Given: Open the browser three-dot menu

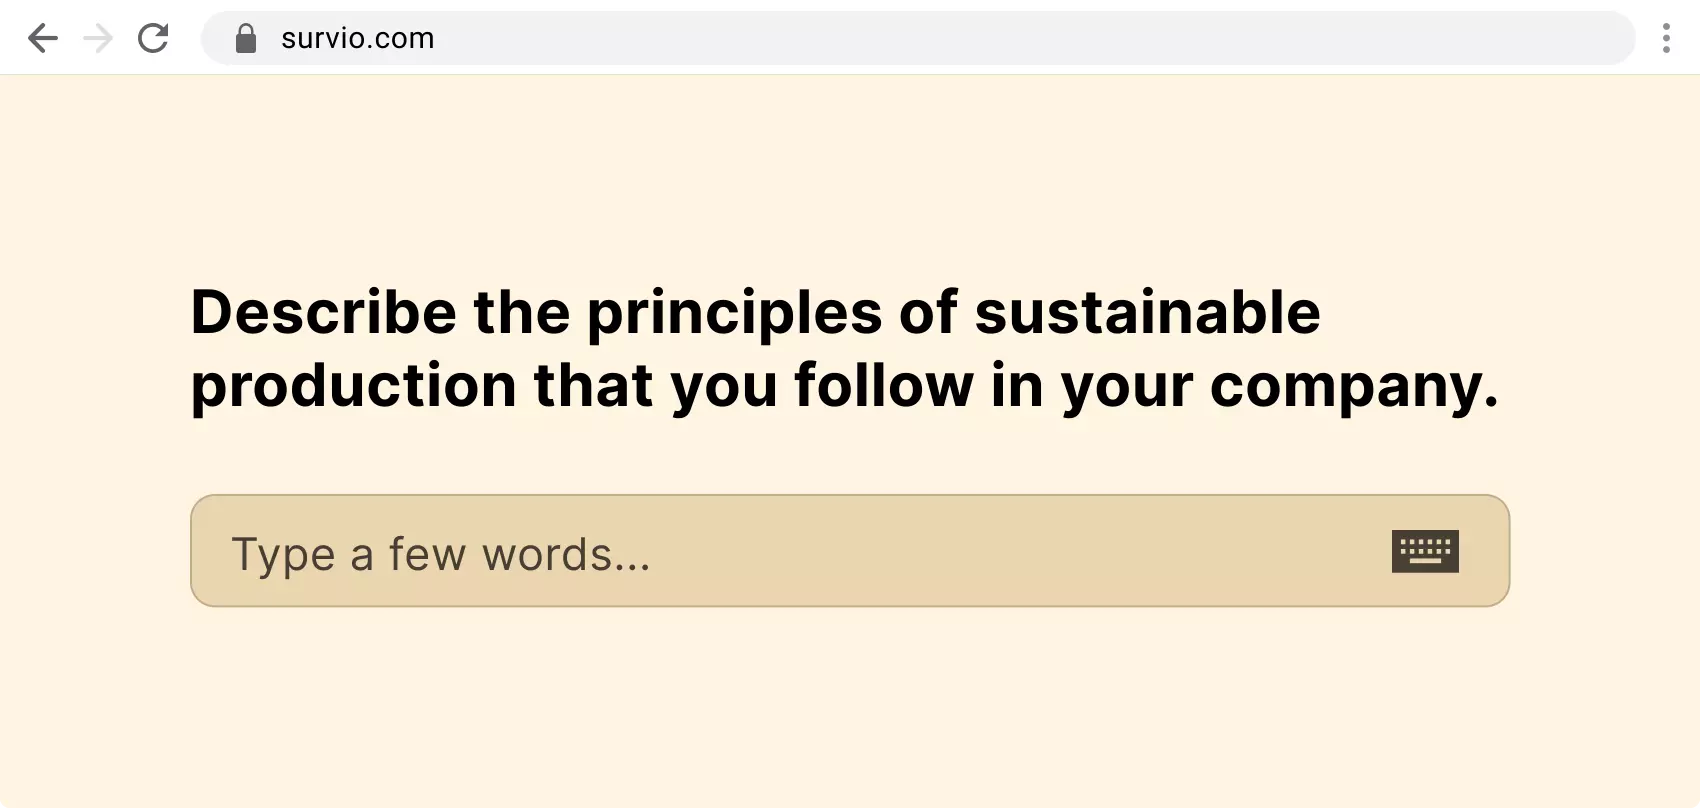Looking at the screenshot, I should coord(1666,38).
